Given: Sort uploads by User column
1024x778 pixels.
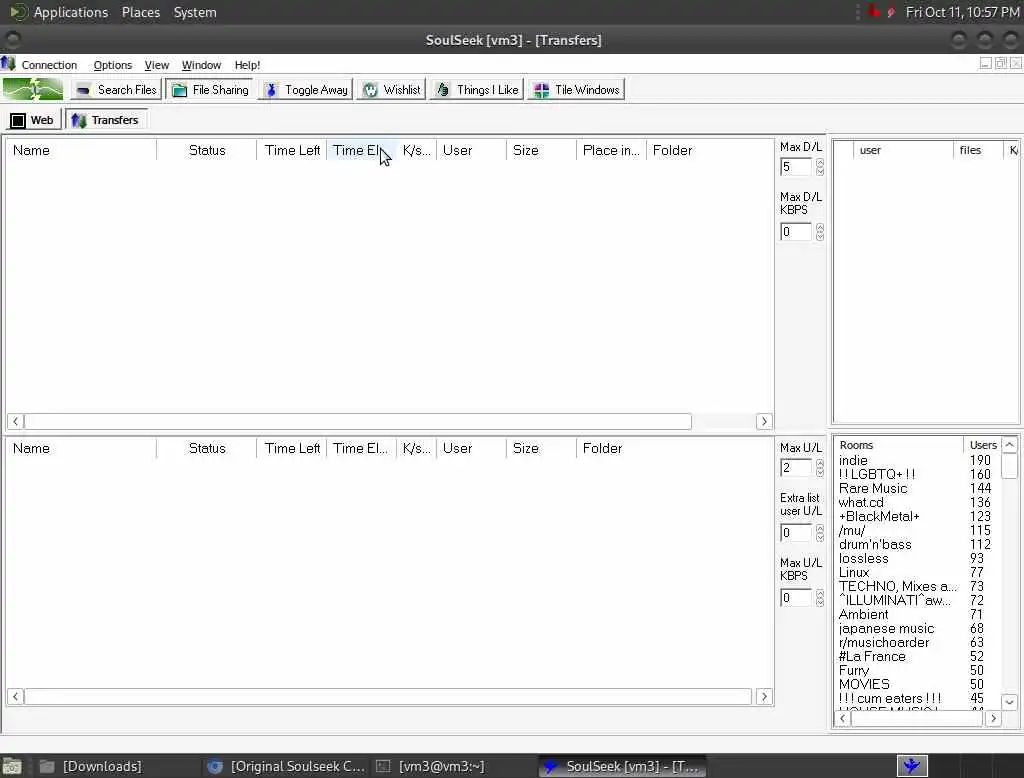Looking at the screenshot, I should [x=471, y=449].
